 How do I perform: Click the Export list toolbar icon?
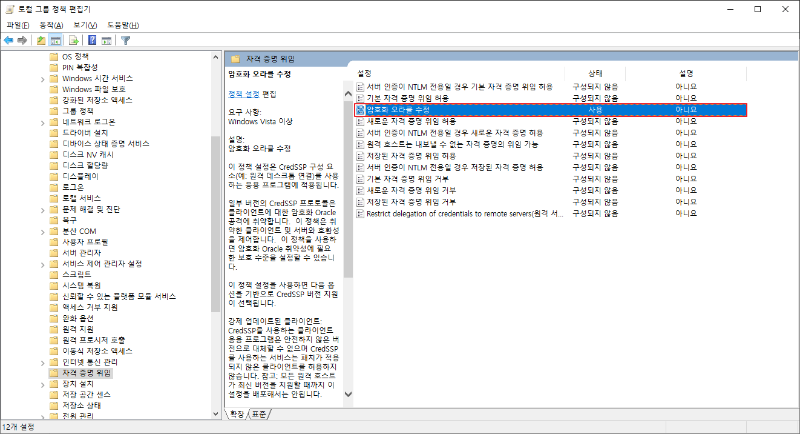pos(73,40)
